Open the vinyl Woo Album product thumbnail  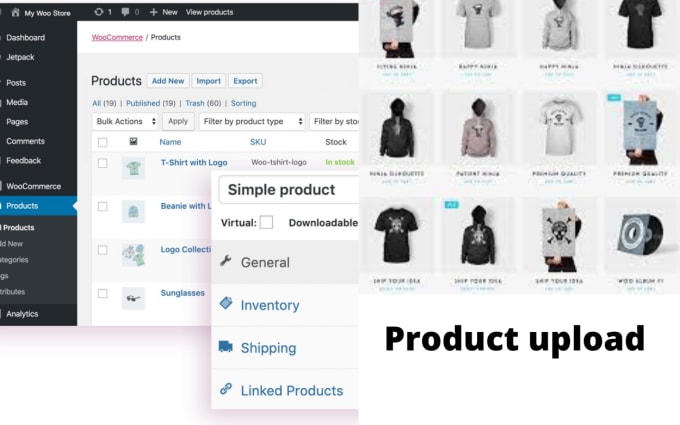tap(640, 234)
